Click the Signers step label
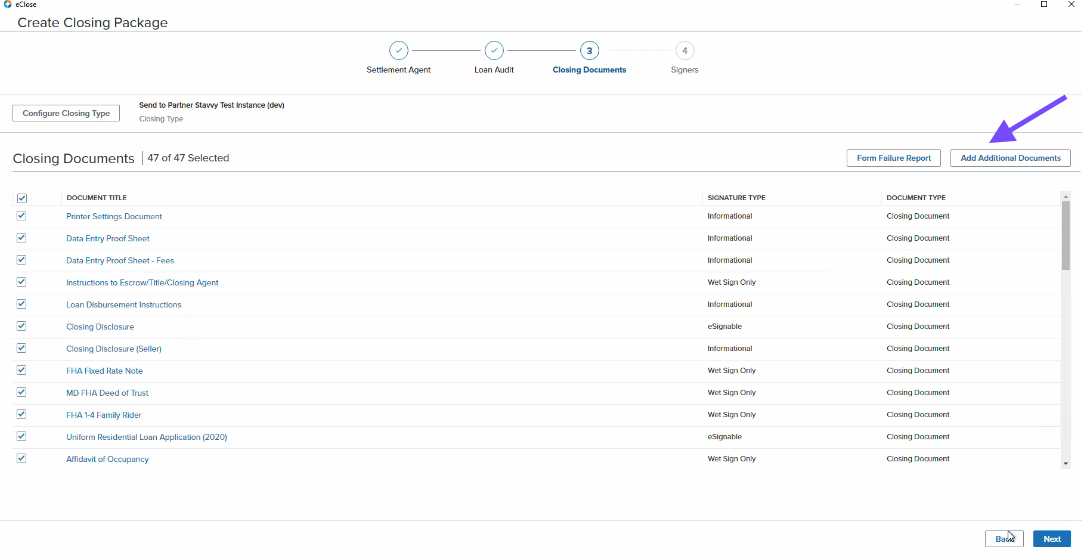Image resolution: width=1082 pixels, height=557 pixels. pos(685,70)
